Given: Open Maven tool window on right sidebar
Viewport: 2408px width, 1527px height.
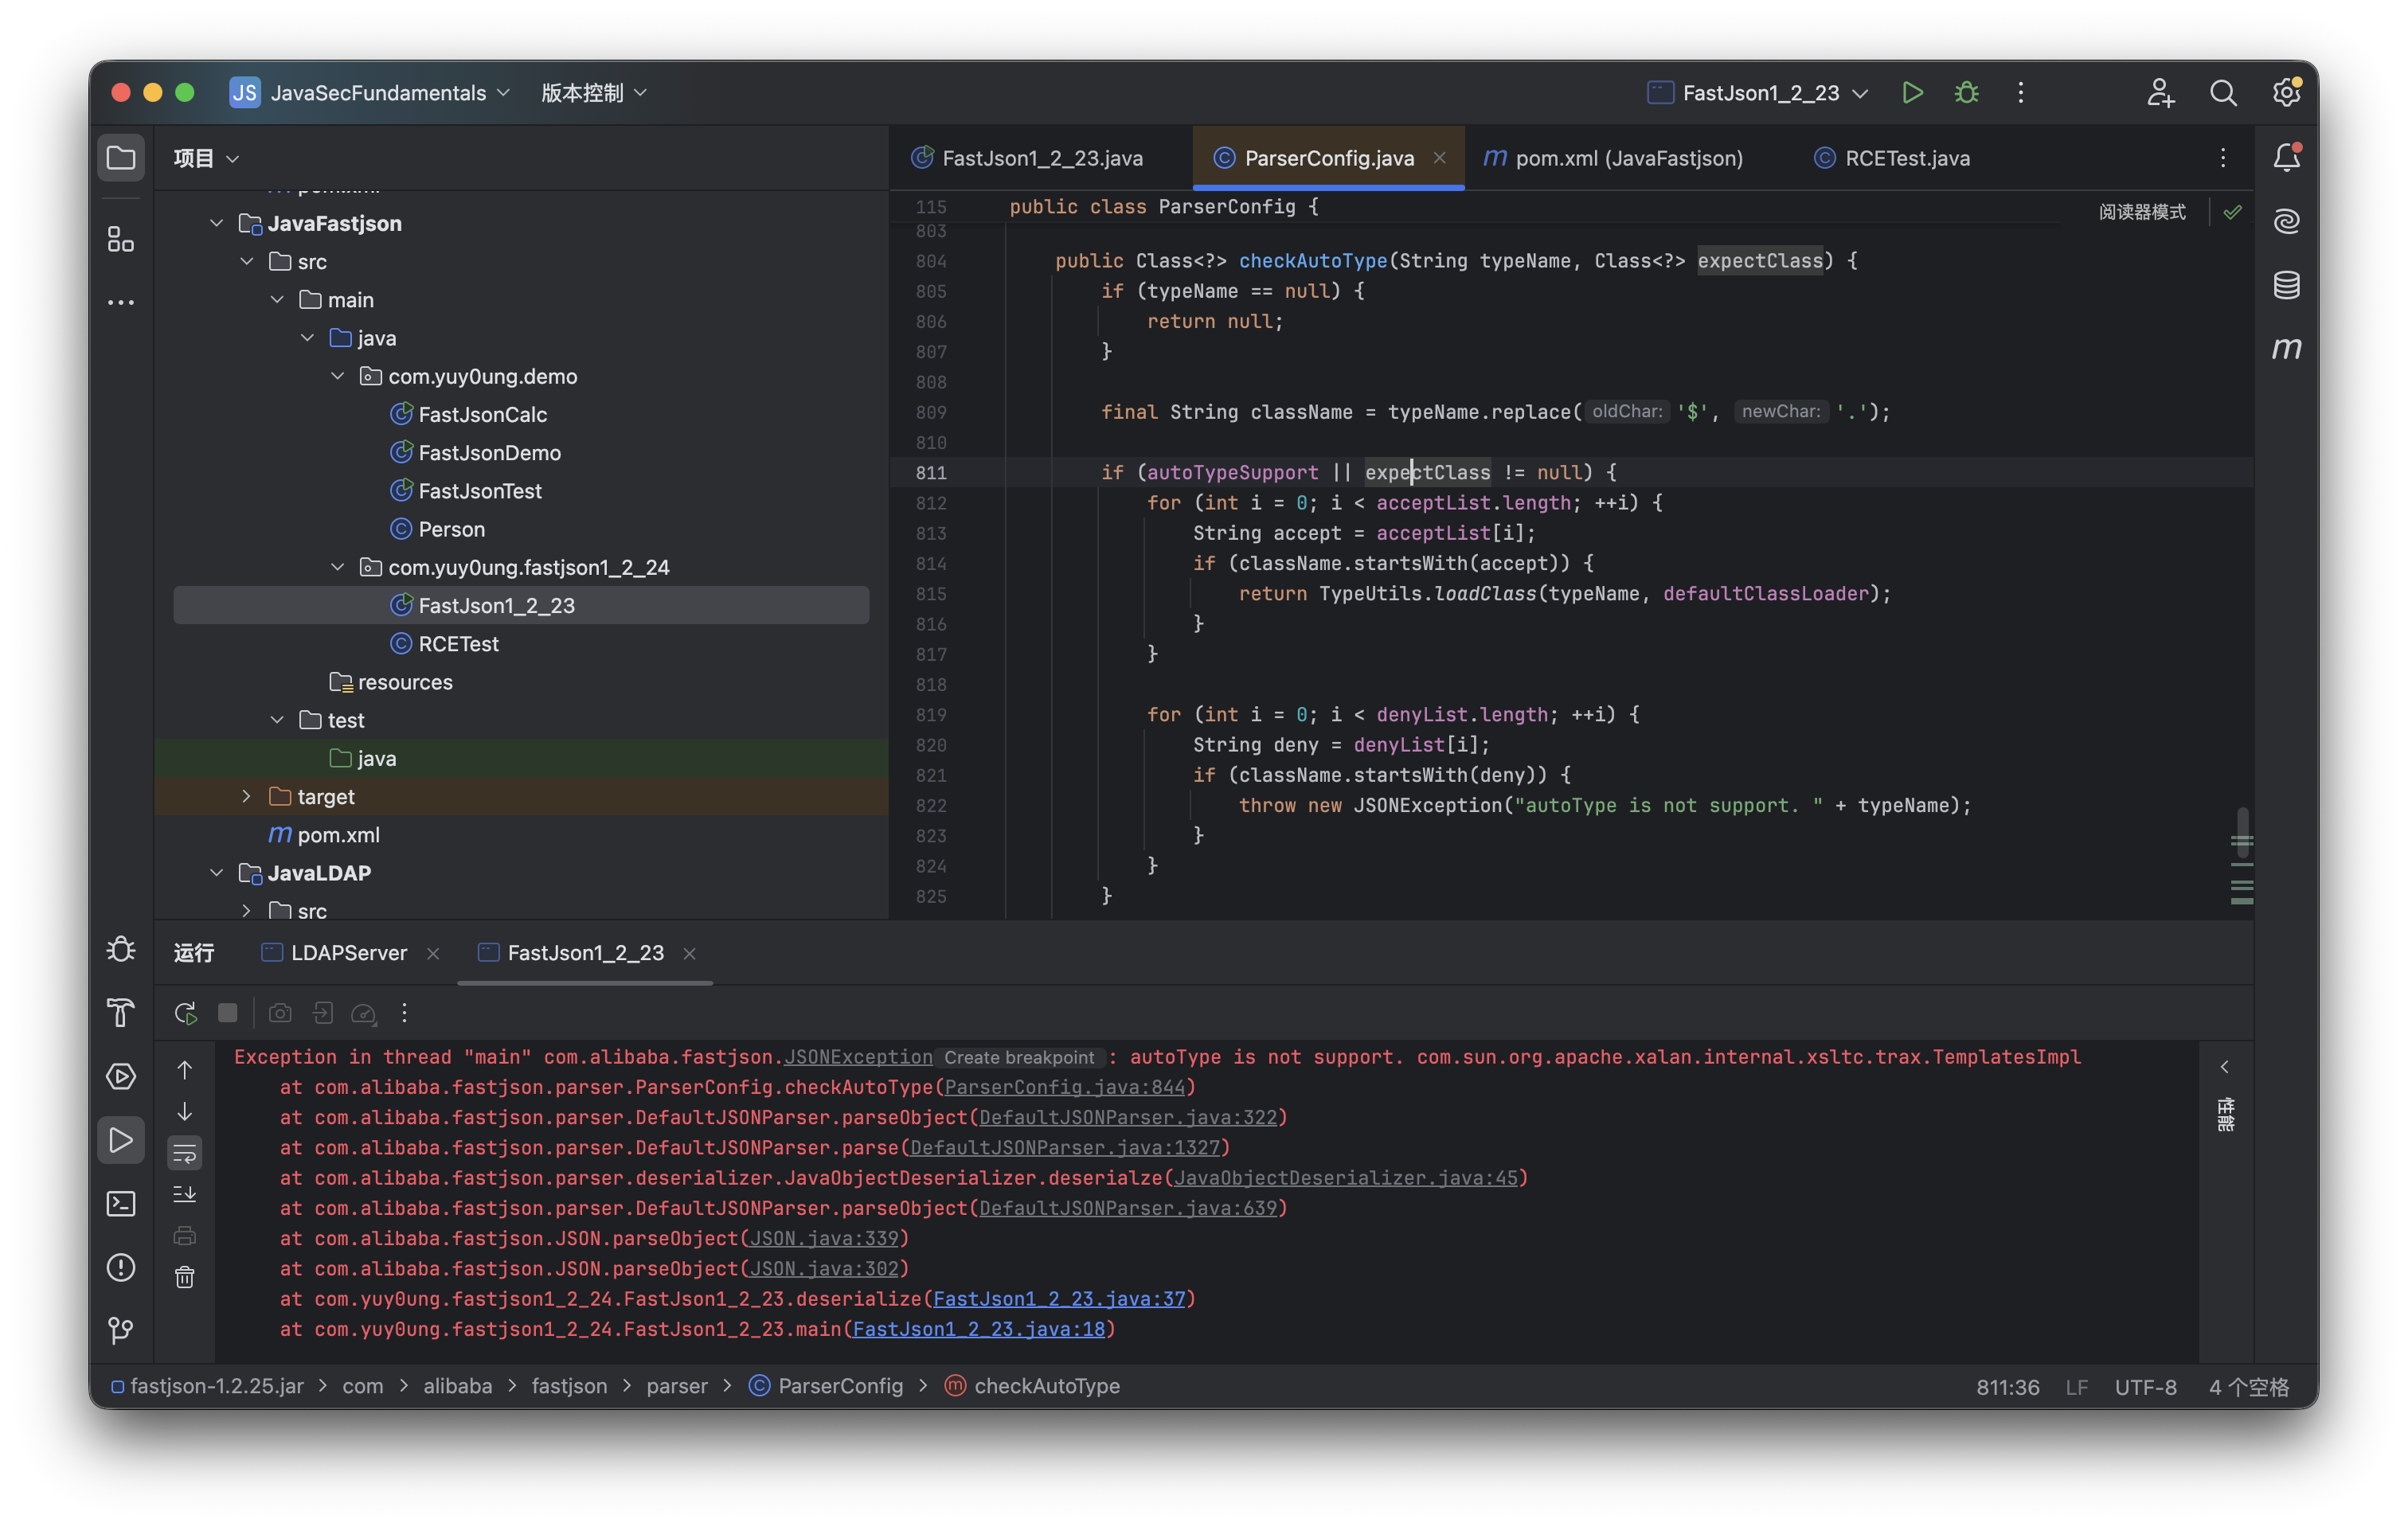Looking at the screenshot, I should [x=2286, y=349].
